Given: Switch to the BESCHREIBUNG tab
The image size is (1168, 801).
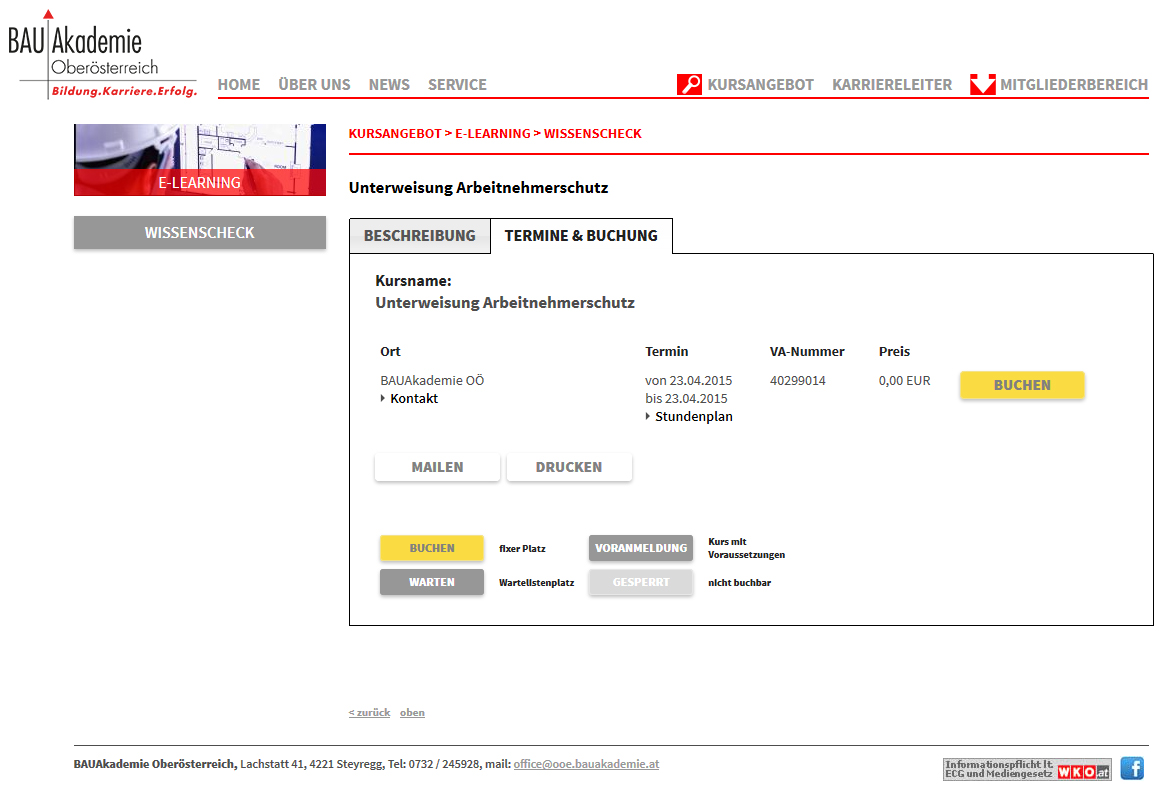Looking at the screenshot, I should [419, 235].
